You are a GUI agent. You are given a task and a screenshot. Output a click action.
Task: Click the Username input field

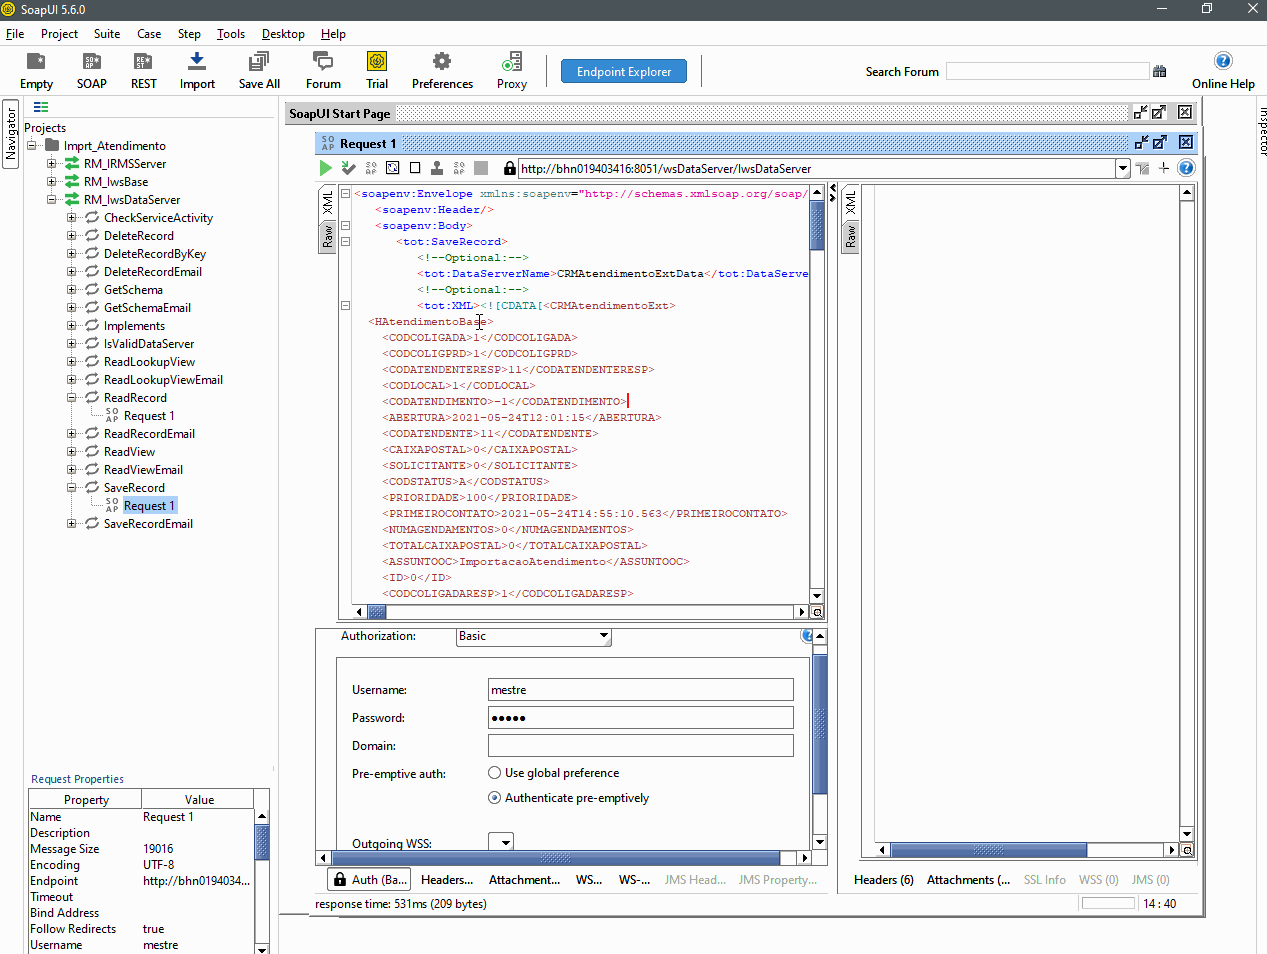[641, 690]
